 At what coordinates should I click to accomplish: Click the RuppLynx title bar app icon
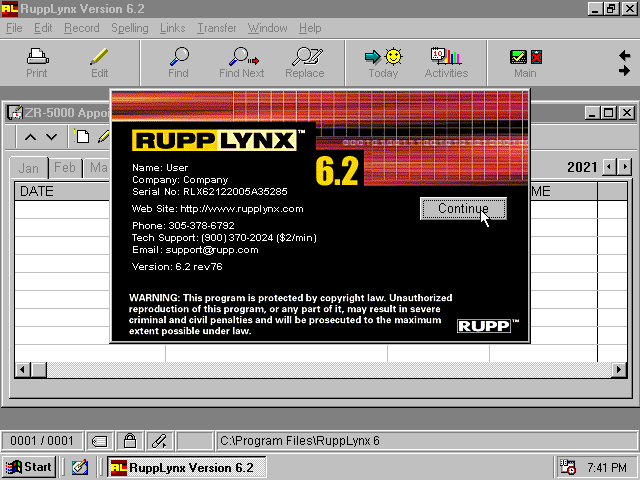pyautogui.click(x=10, y=9)
